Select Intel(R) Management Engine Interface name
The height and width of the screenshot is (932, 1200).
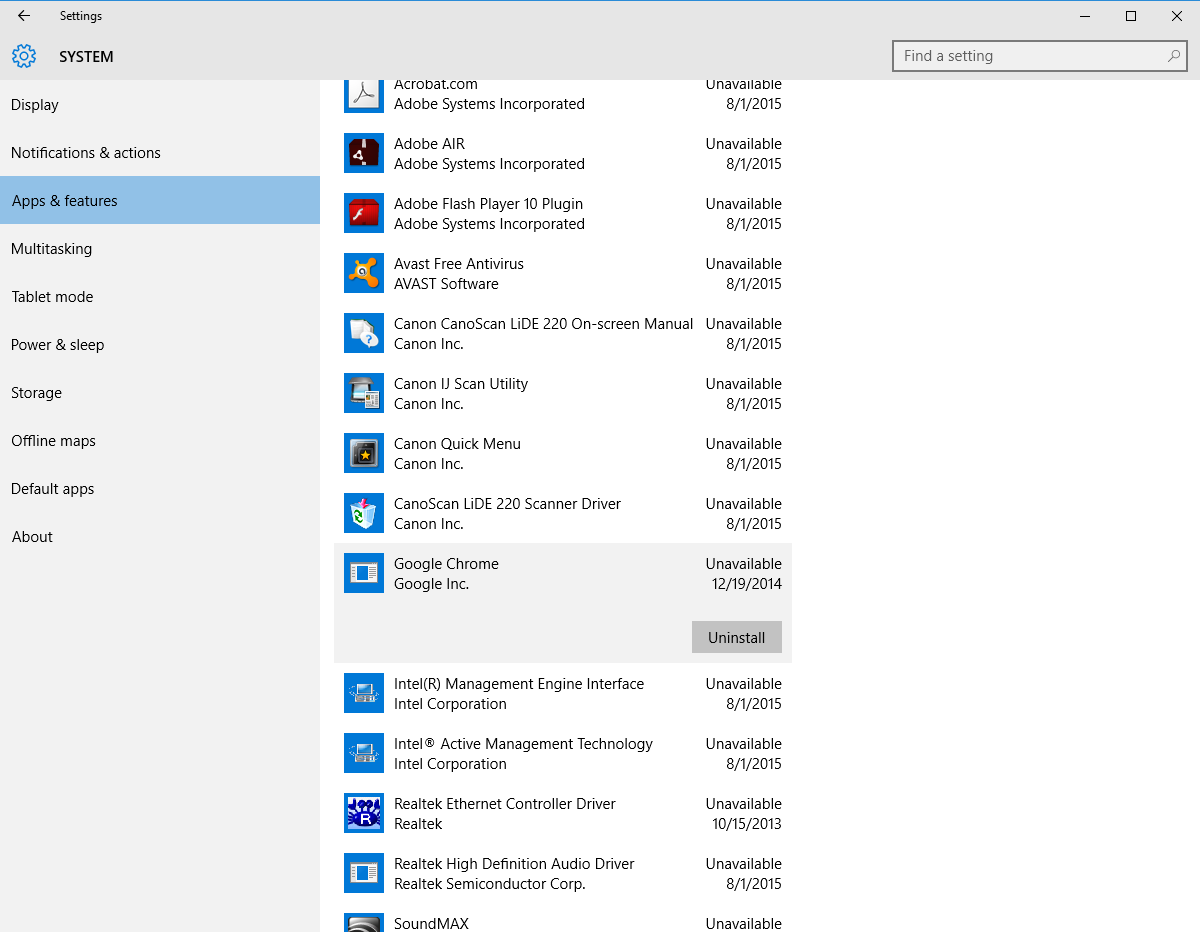[x=519, y=684]
